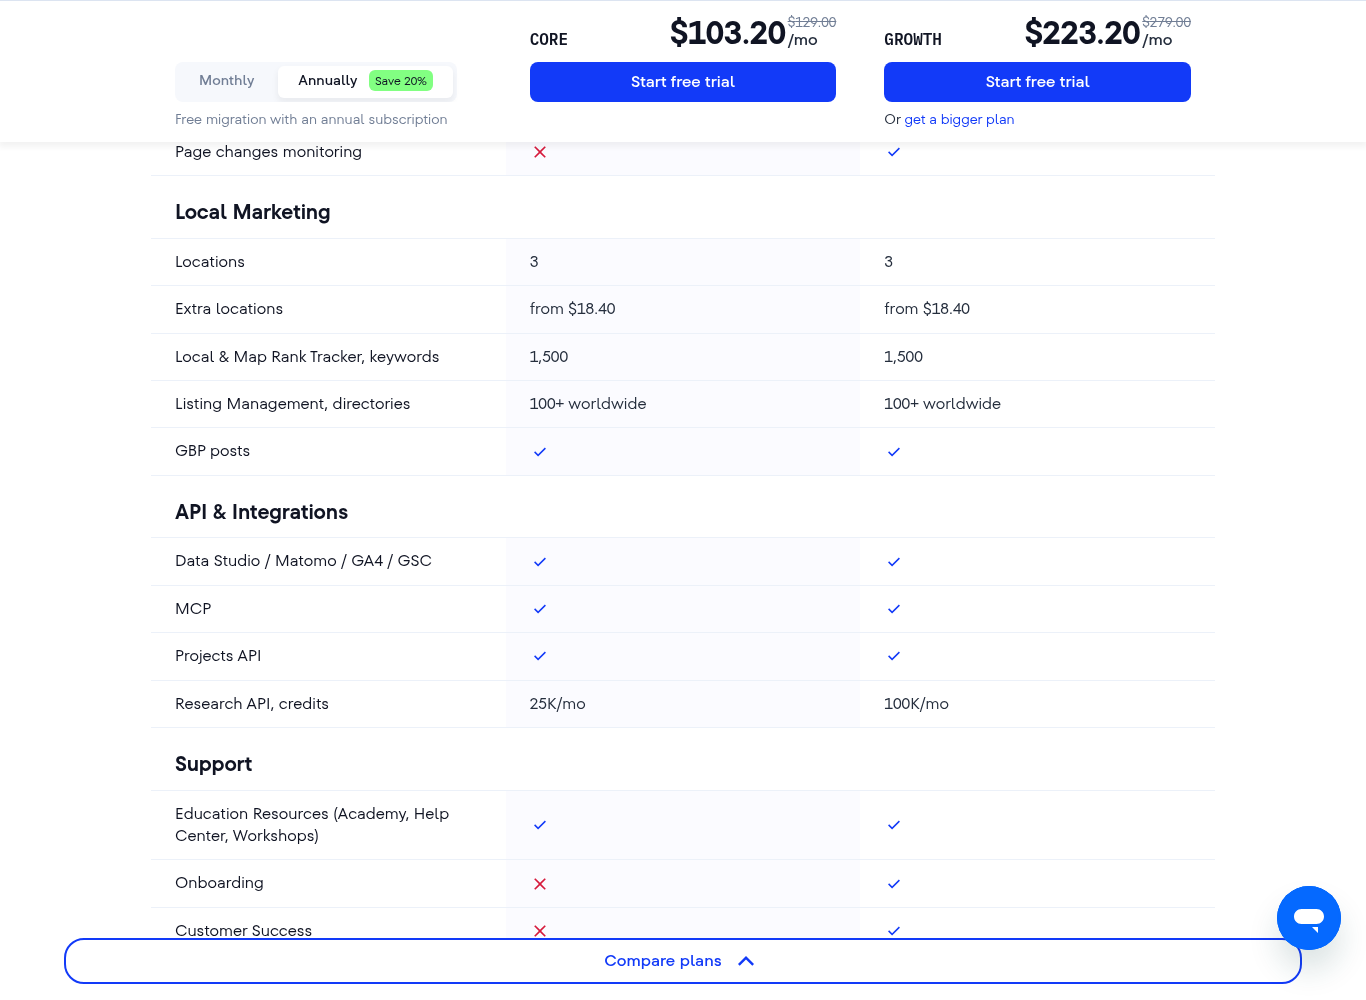This screenshot has height=1000, width=1366.
Task: Switch billing to Monthly
Action: click(x=227, y=81)
